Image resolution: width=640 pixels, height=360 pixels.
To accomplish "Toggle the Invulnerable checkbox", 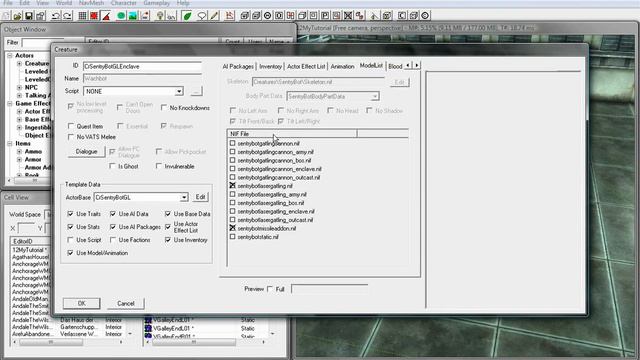I will [x=159, y=166].
